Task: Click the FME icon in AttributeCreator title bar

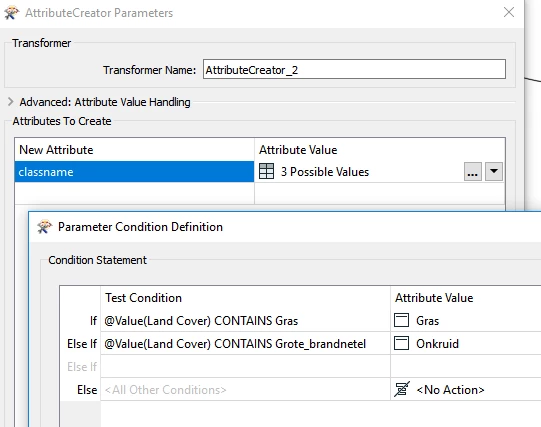Action: pyautogui.click(x=11, y=13)
